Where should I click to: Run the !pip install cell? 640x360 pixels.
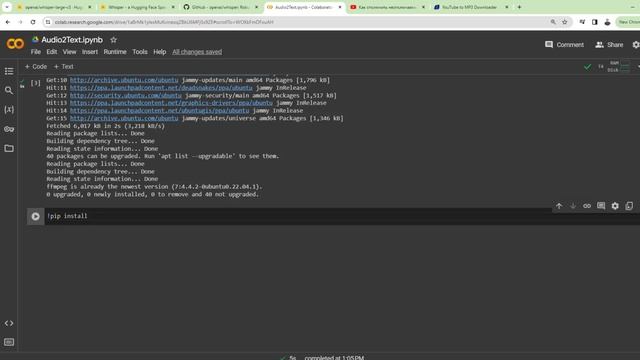click(x=36, y=216)
